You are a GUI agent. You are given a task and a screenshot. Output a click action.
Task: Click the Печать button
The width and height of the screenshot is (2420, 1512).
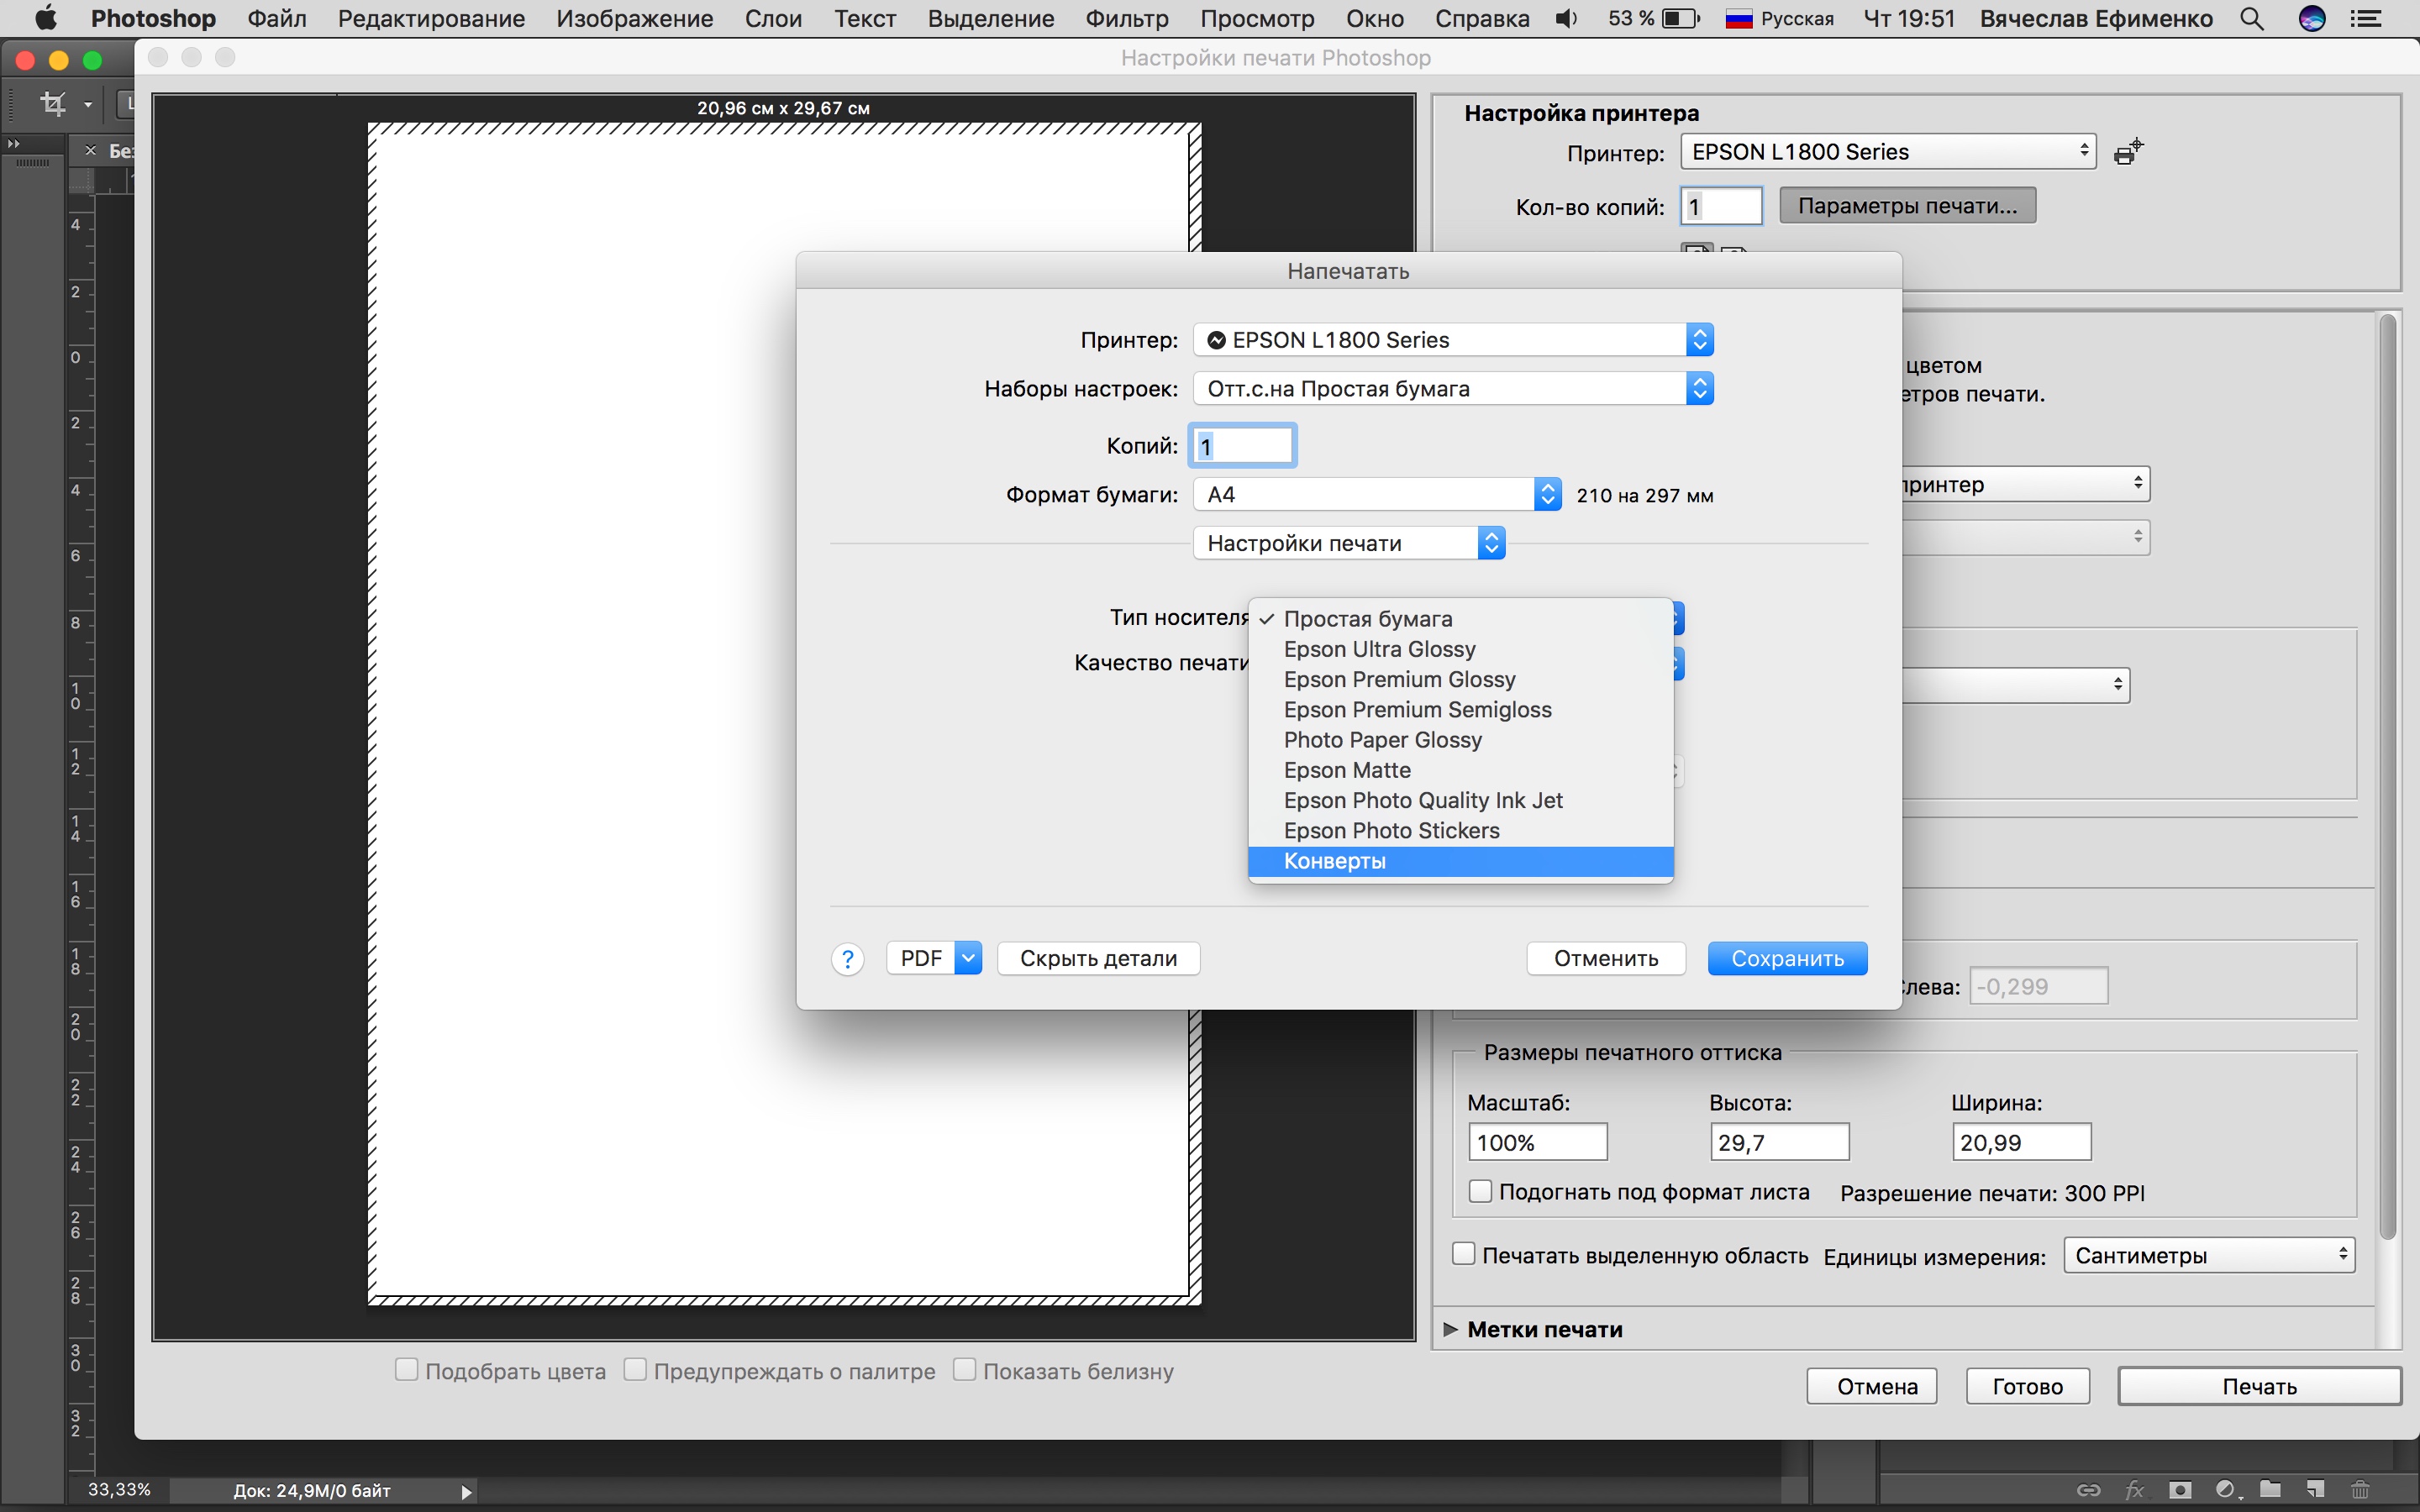[x=2259, y=1386]
